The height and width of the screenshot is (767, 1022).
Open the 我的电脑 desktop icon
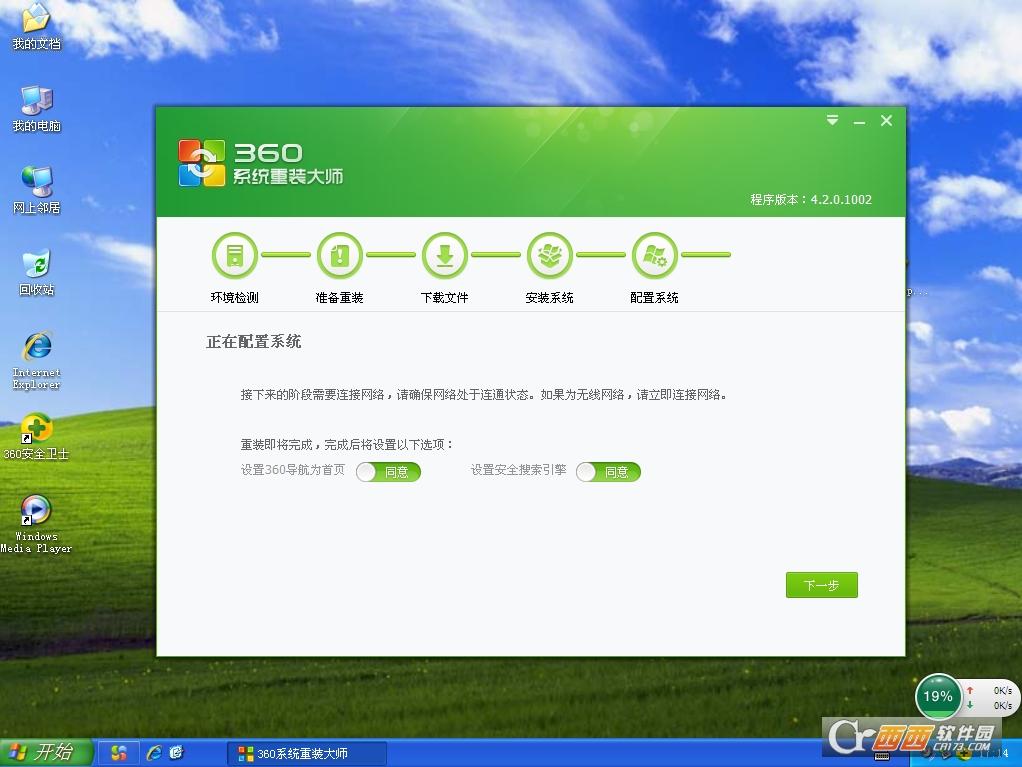[x=36, y=108]
